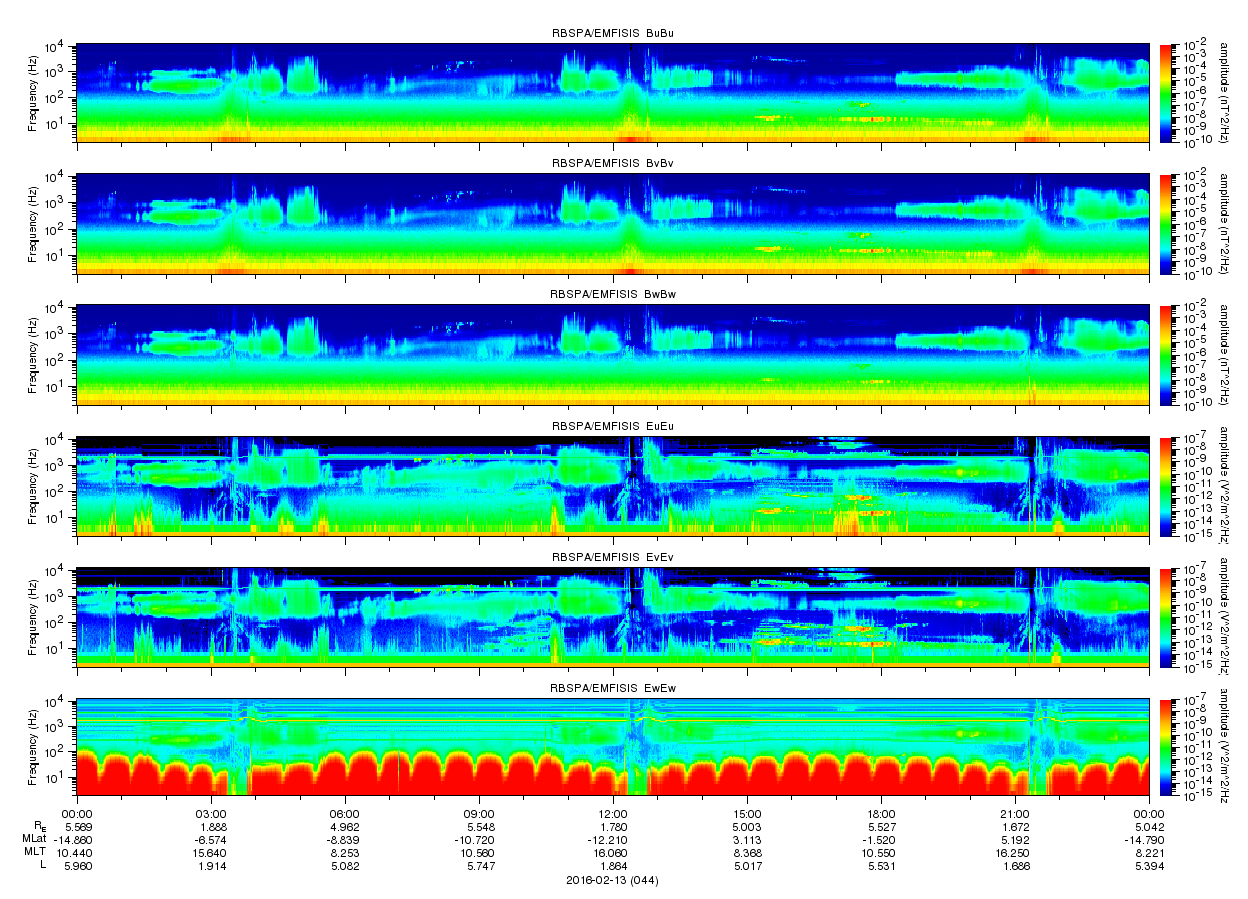Click the MLat value 3.113
Viewport: 1248px width, 899px height.
747,839
